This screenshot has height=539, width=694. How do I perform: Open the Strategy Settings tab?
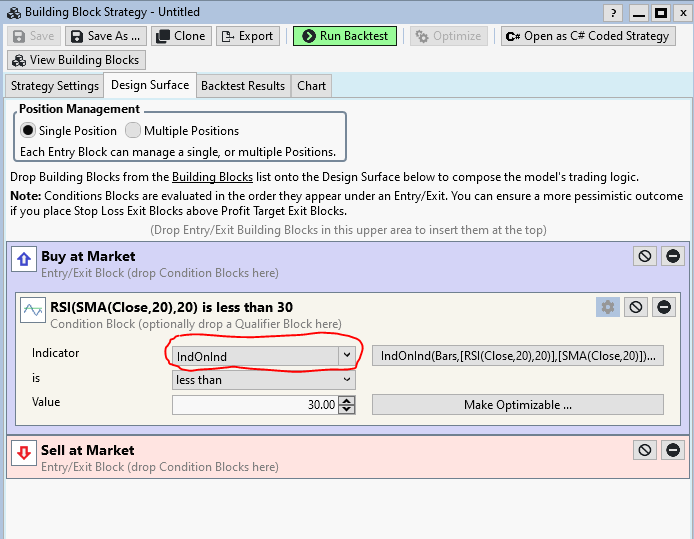click(x=54, y=86)
